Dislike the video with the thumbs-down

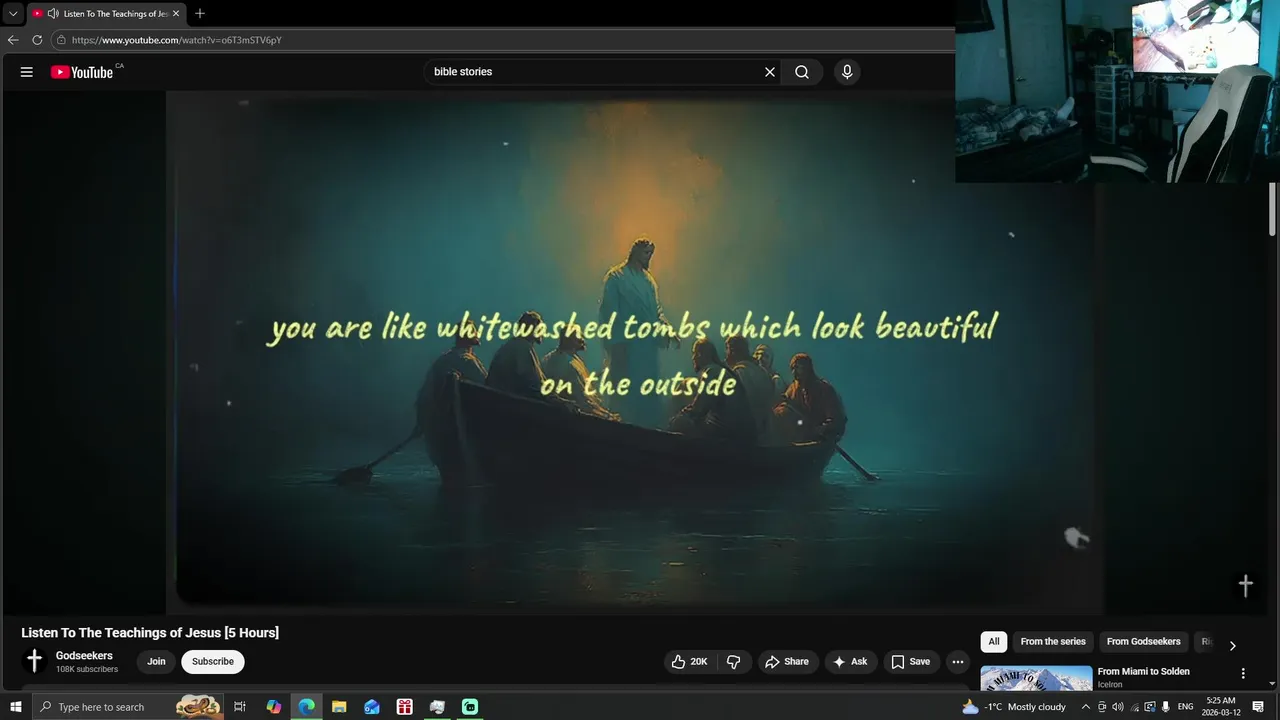point(734,662)
